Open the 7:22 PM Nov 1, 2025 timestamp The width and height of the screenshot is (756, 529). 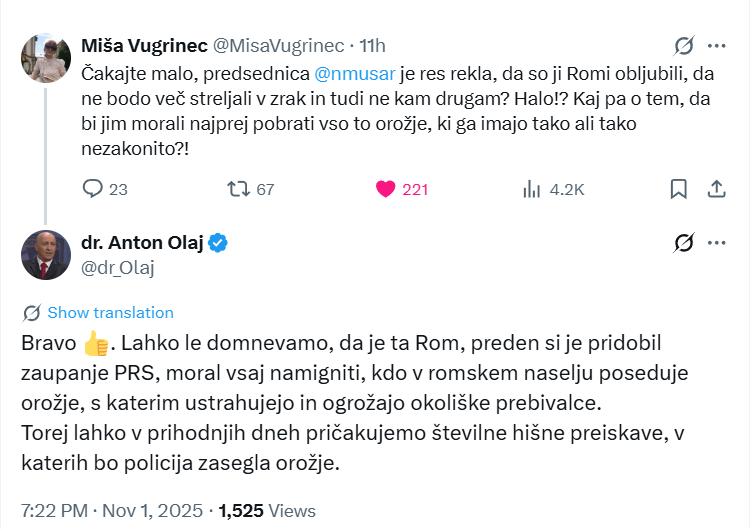pyautogui.click(x=109, y=509)
